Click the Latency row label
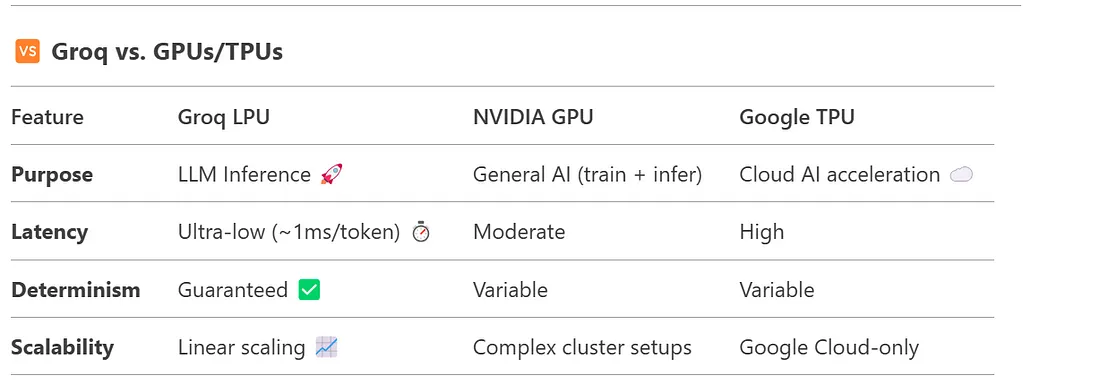Viewport: 1100px width, 382px height. click(49, 232)
